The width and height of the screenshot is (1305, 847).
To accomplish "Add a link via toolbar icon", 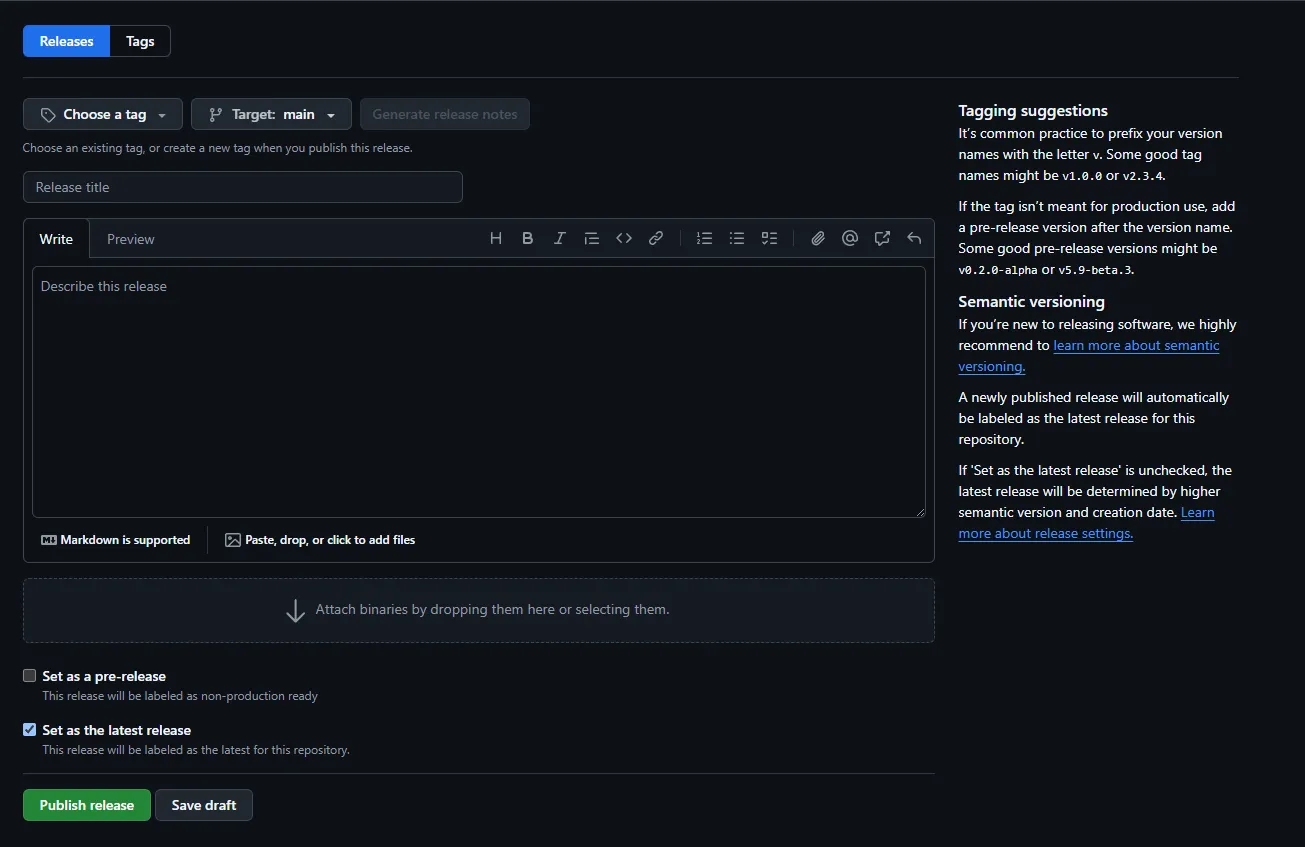I will coord(656,238).
